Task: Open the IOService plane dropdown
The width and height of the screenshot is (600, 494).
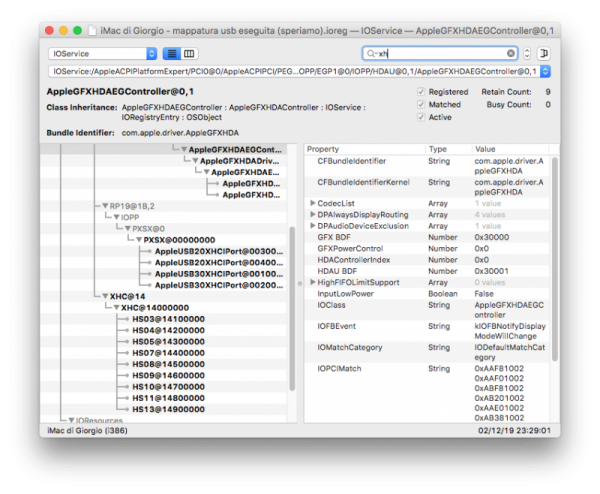Action: pos(103,53)
